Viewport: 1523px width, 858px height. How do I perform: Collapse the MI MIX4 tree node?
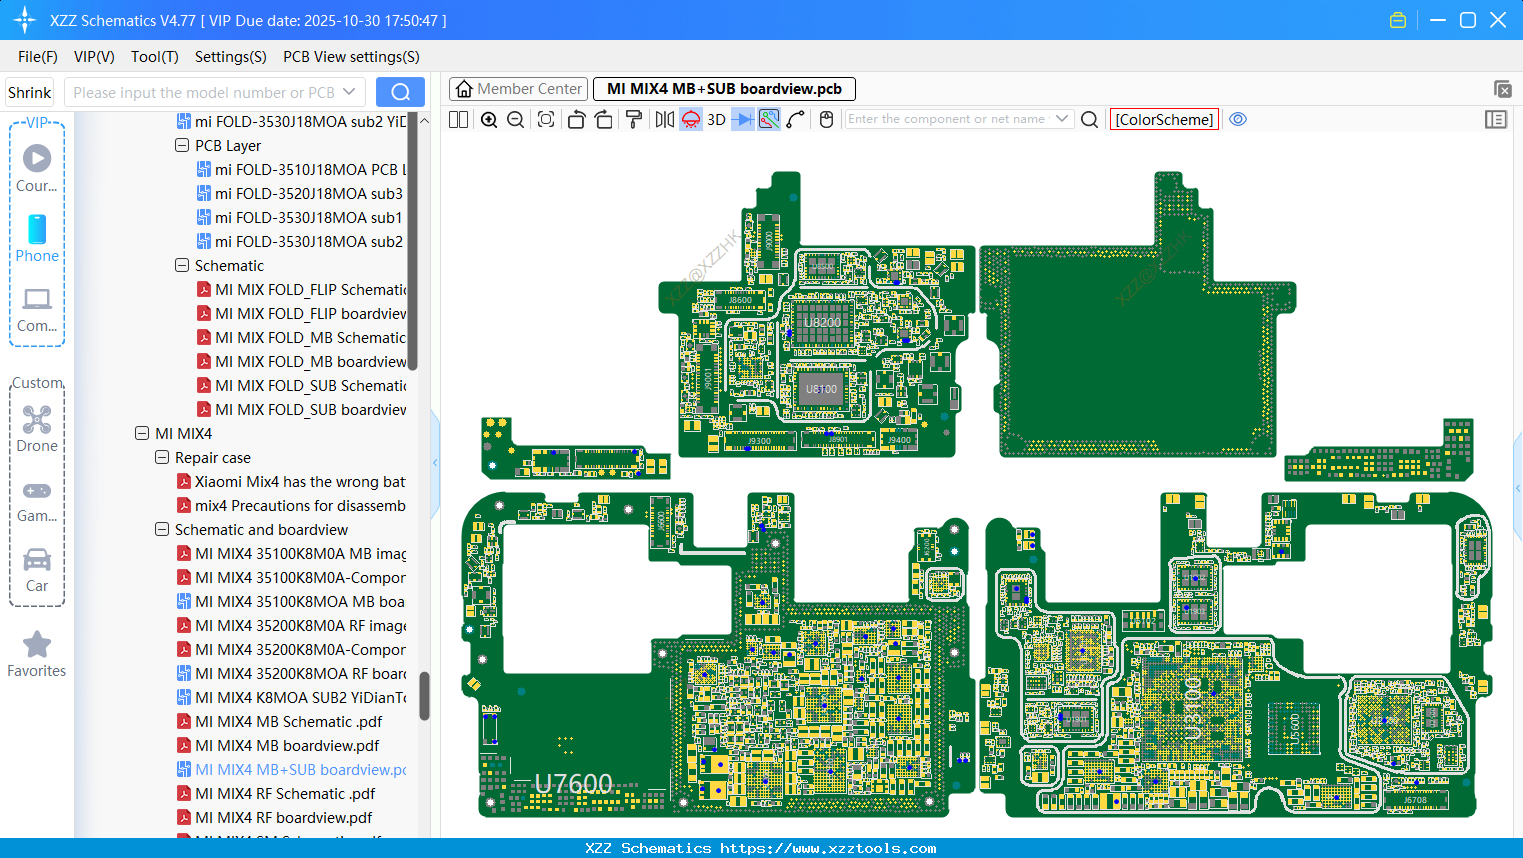142,434
